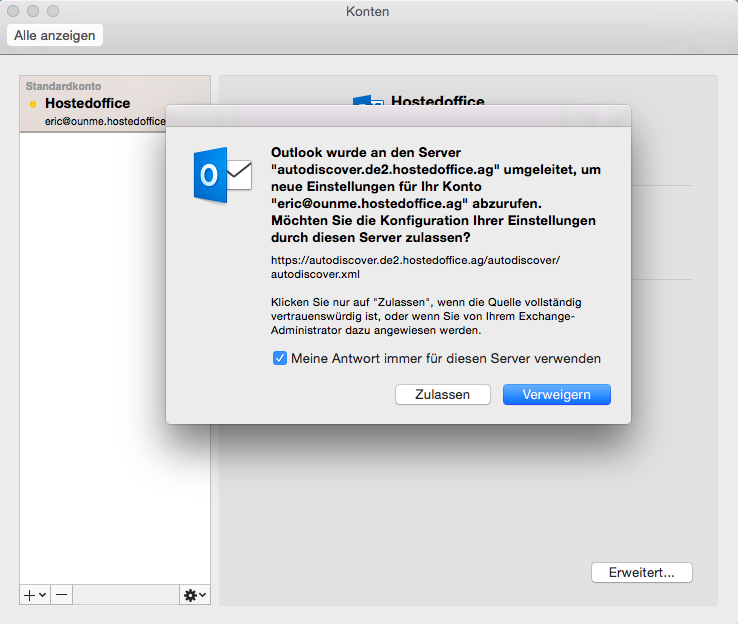Click the autodiscover.xml URL text

coord(415,267)
